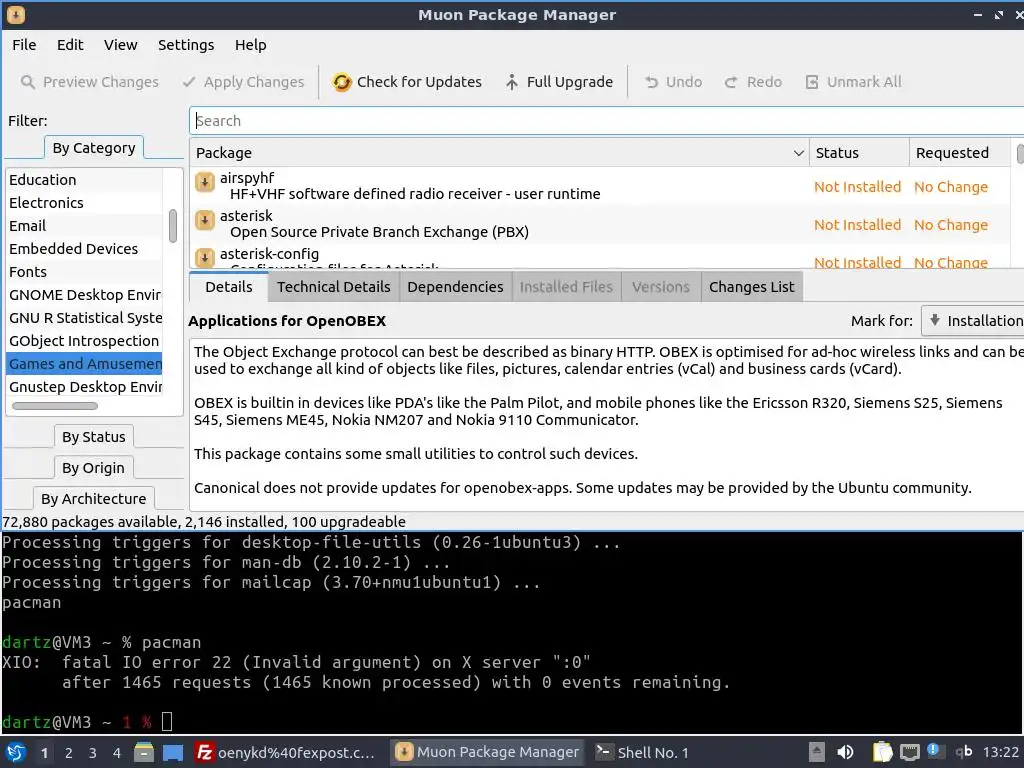Open the View menu

tap(121, 45)
